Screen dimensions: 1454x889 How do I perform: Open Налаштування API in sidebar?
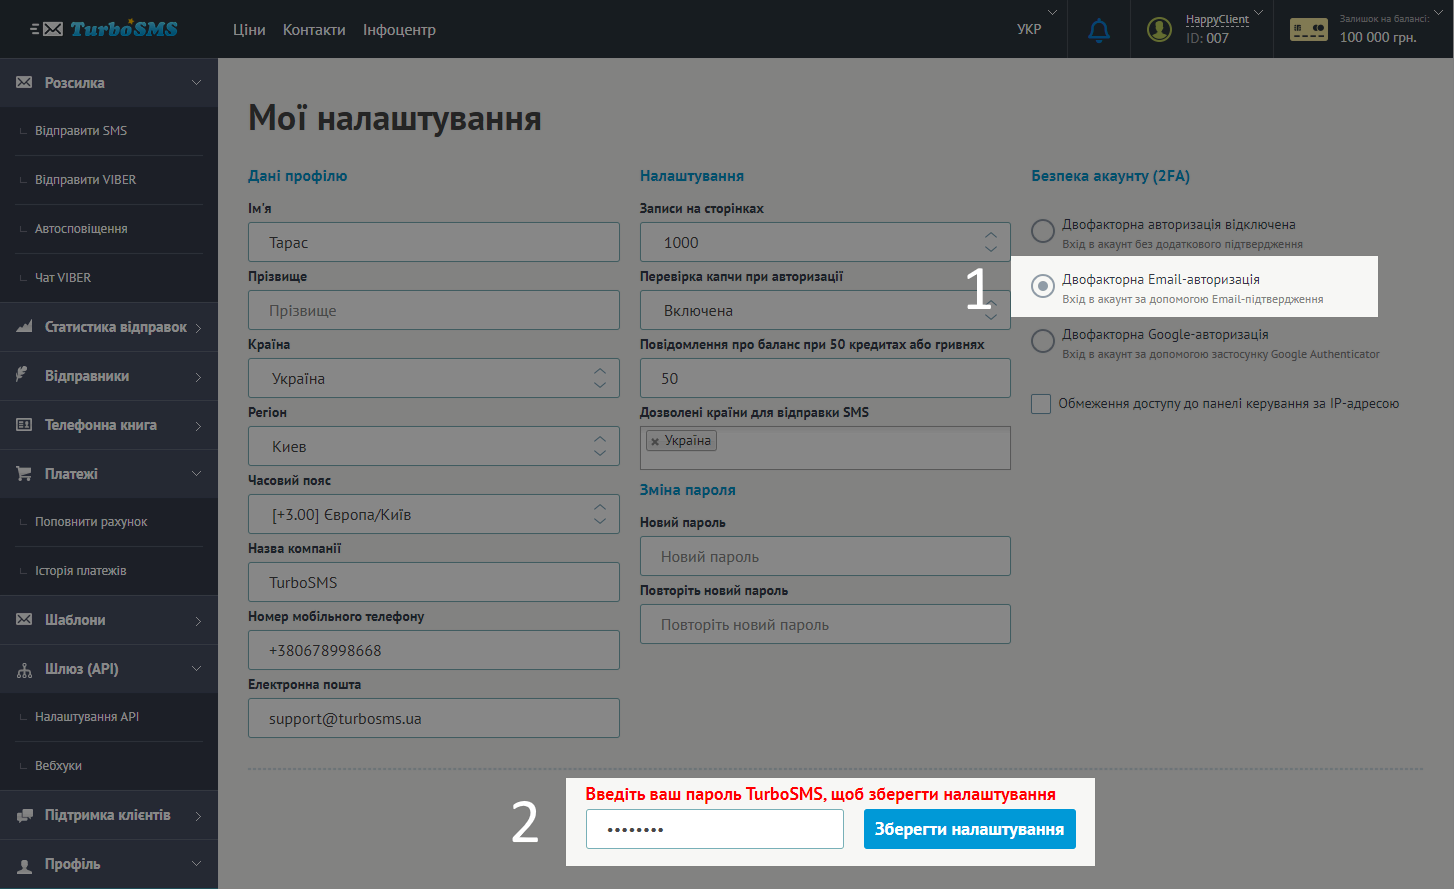click(87, 717)
